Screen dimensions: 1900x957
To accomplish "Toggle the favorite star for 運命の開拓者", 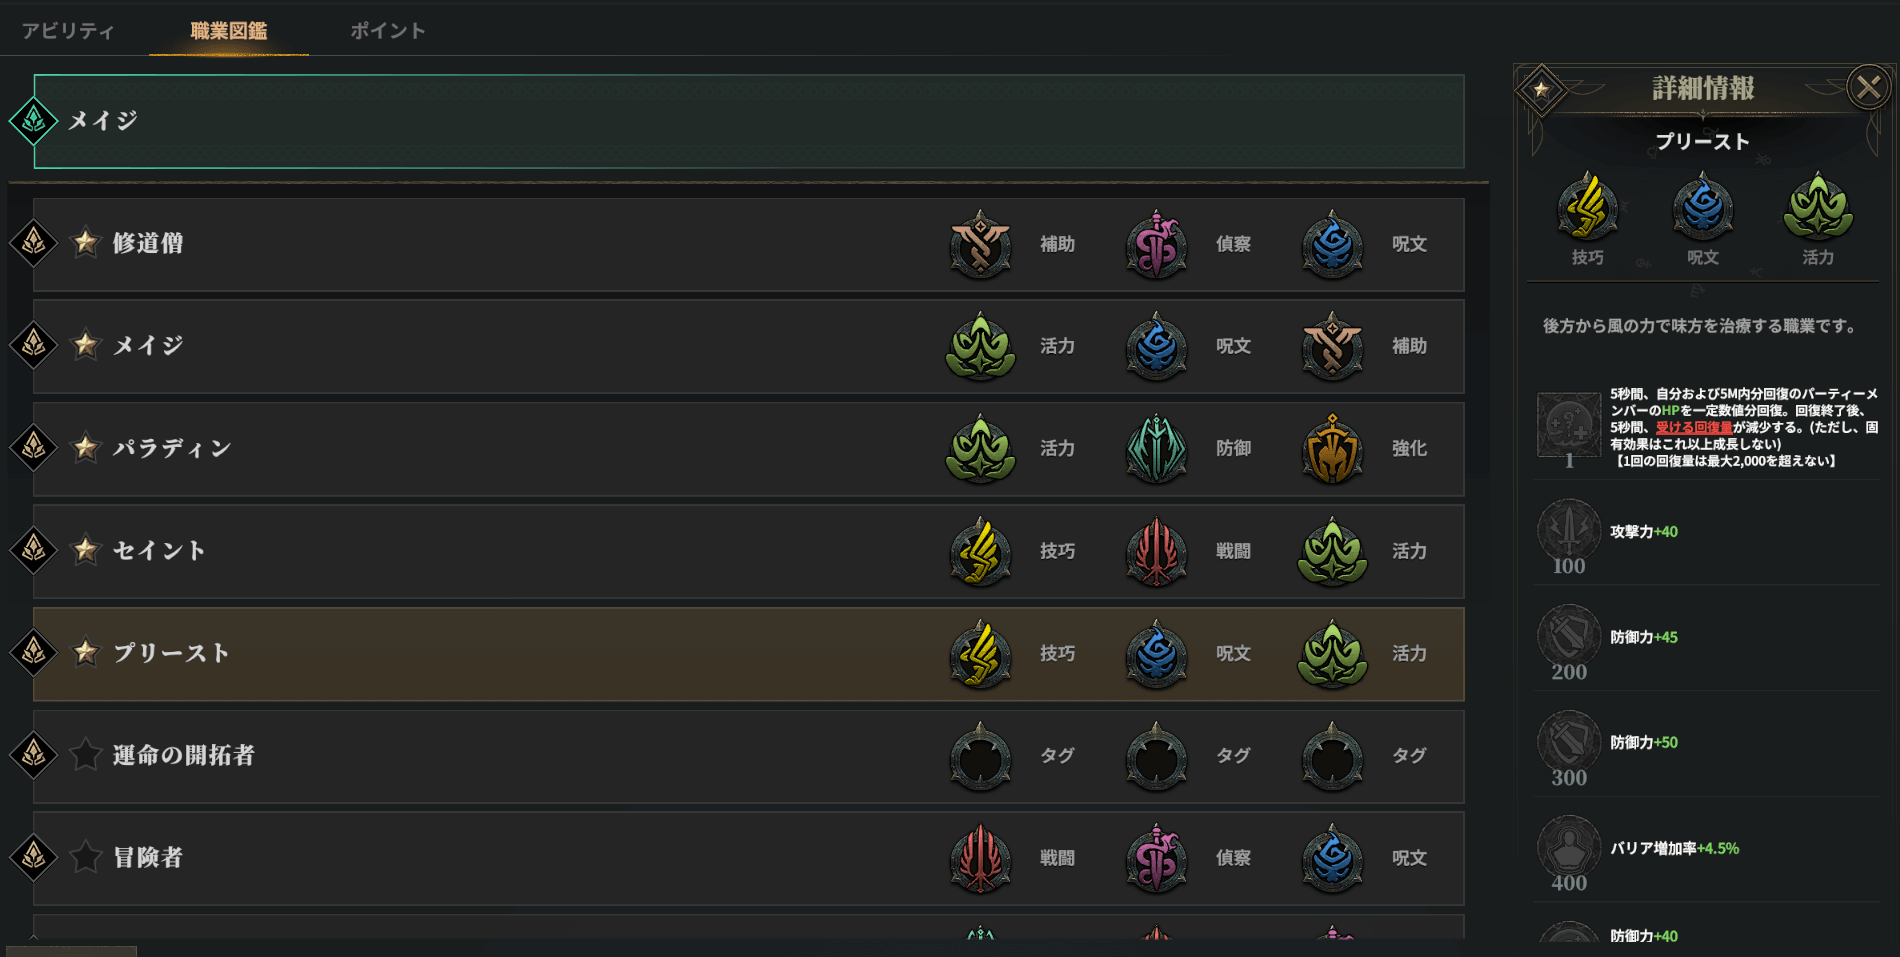I will tap(86, 755).
